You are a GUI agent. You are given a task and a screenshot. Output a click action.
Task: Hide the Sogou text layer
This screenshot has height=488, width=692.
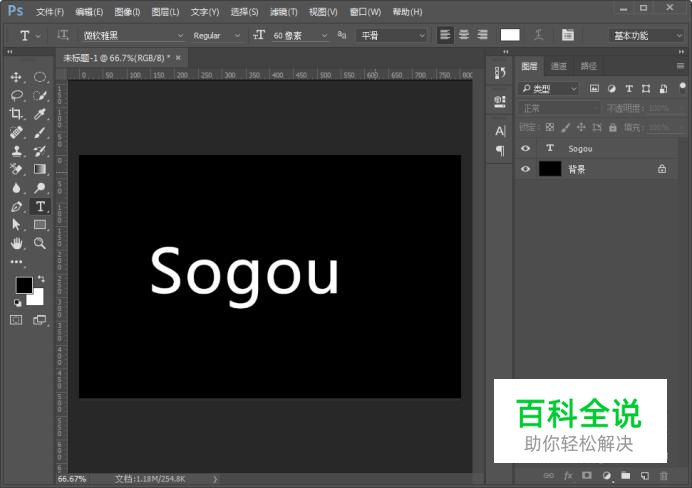[526, 148]
